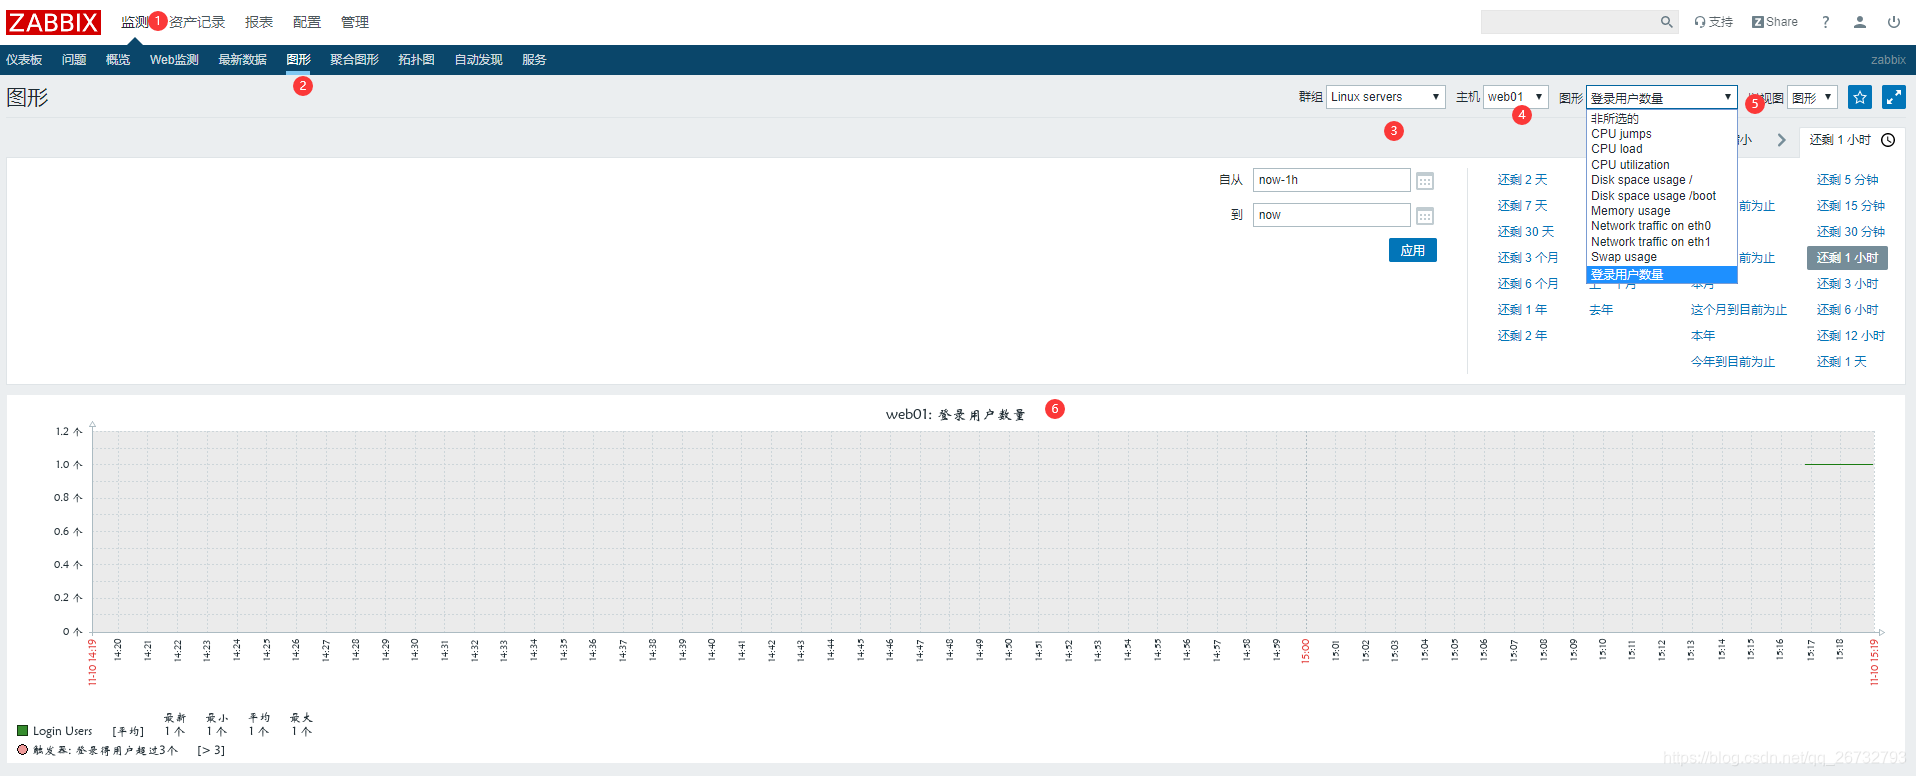This screenshot has width=1916, height=776.
Task: Open the help question mark icon
Action: [x=1825, y=22]
